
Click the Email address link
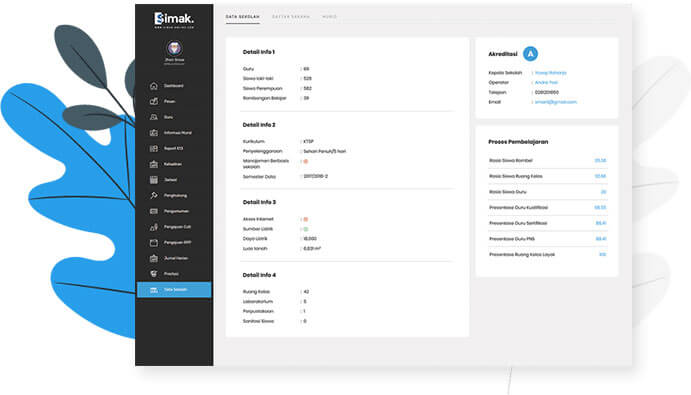pos(556,102)
